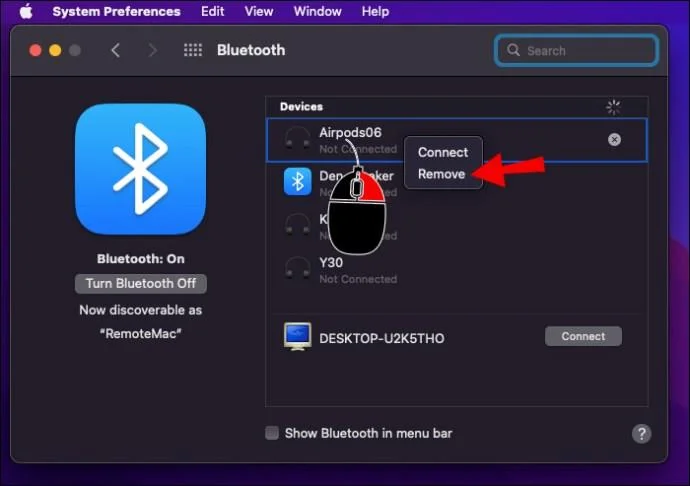
Task: Go back with the left chevron
Action: click(x=115, y=50)
